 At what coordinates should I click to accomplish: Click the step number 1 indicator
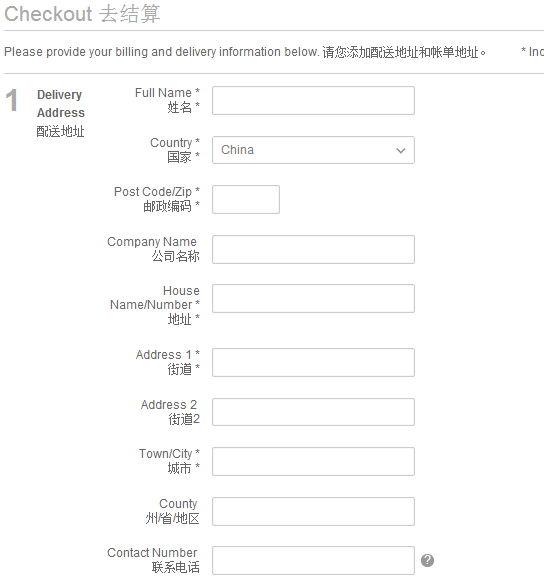(x=12, y=100)
